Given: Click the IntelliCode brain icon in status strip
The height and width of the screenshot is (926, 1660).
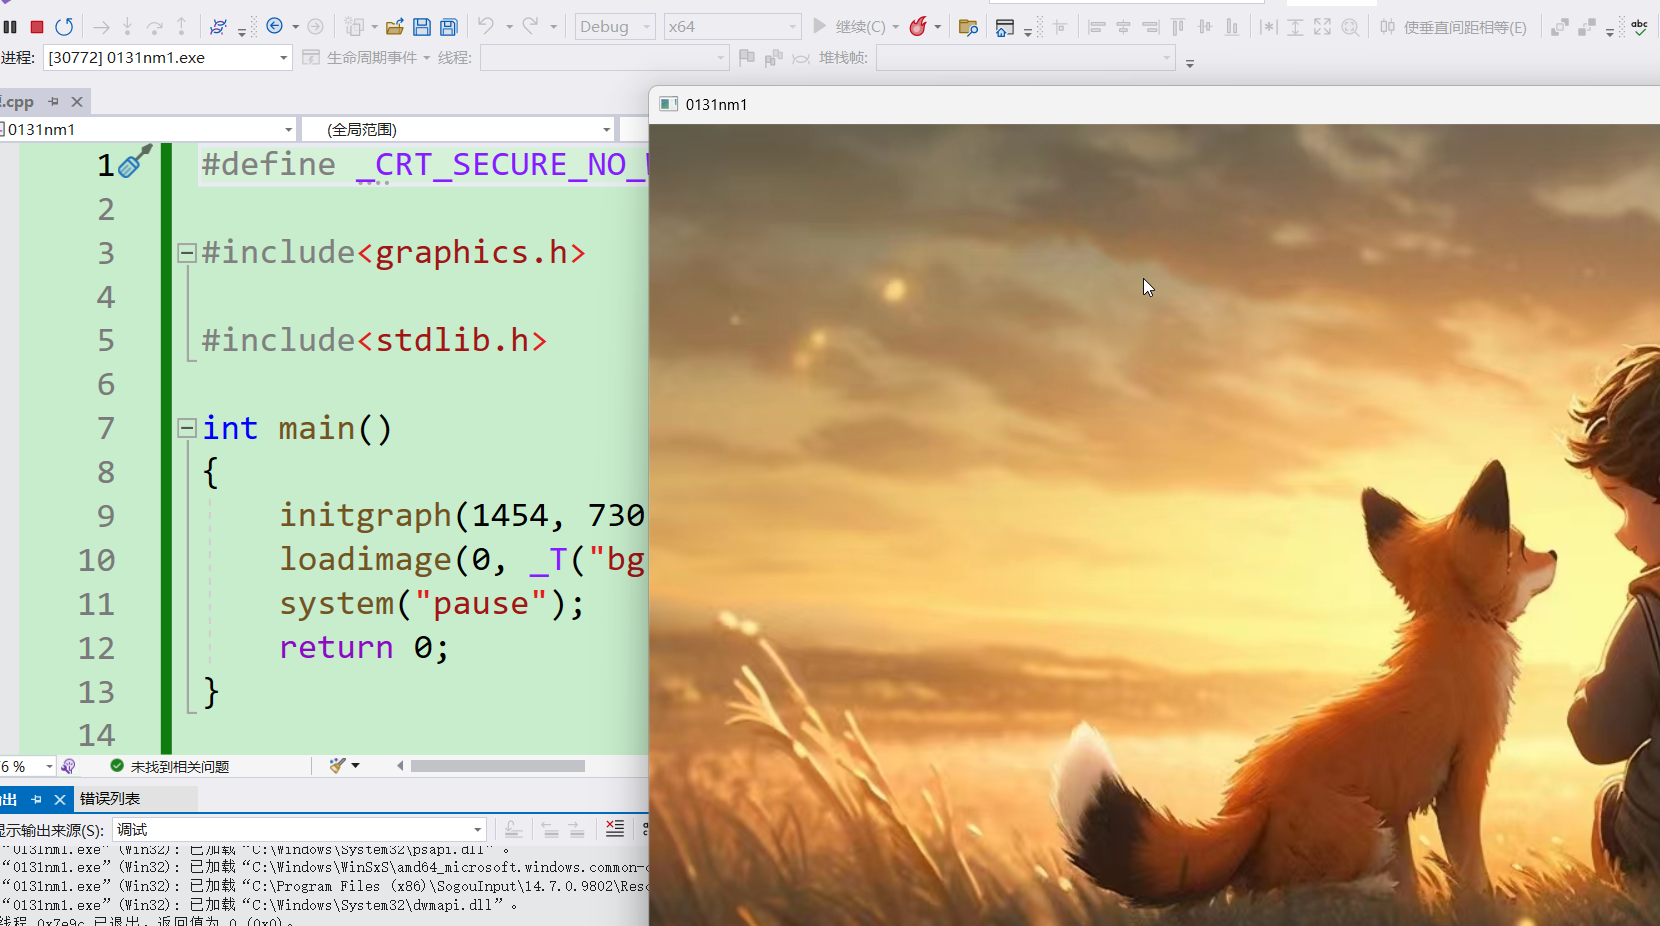Looking at the screenshot, I should tap(68, 766).
